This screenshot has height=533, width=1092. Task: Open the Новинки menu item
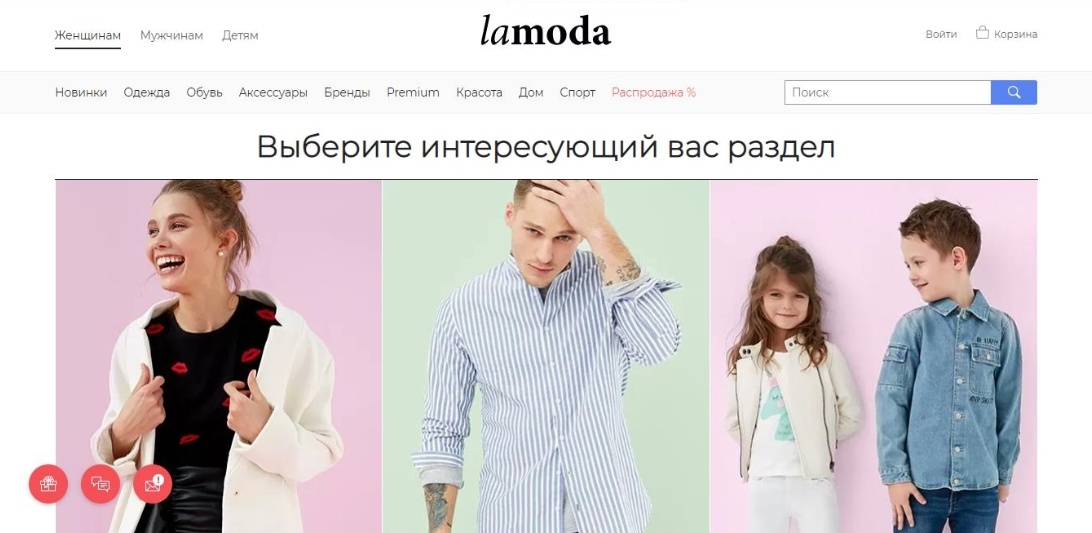[x=81, y=93]
